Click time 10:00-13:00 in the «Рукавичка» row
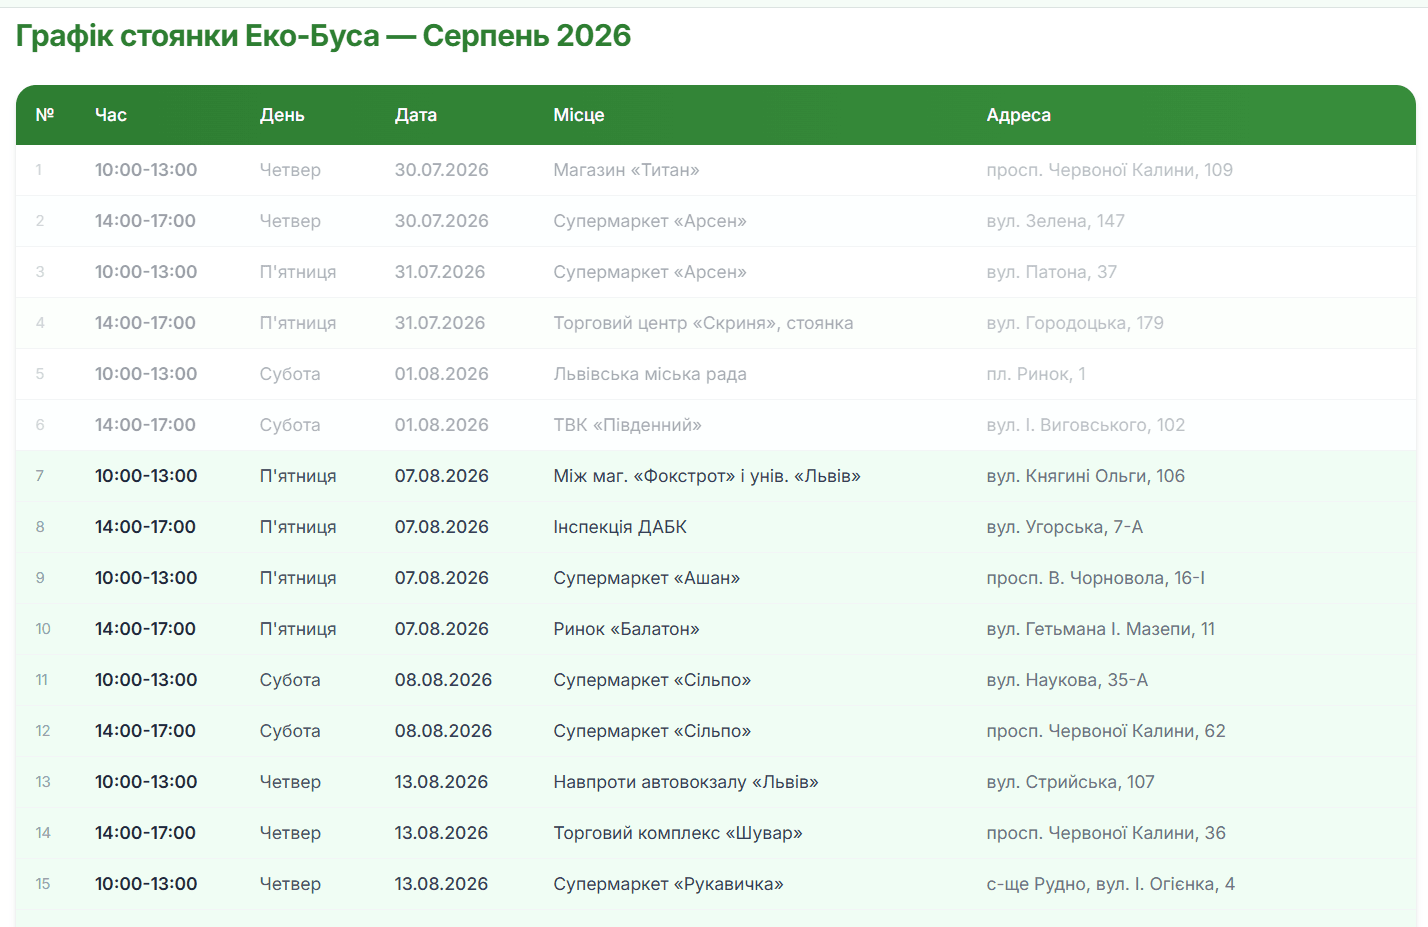The image size is (1428, 927). tap(146, 884)
